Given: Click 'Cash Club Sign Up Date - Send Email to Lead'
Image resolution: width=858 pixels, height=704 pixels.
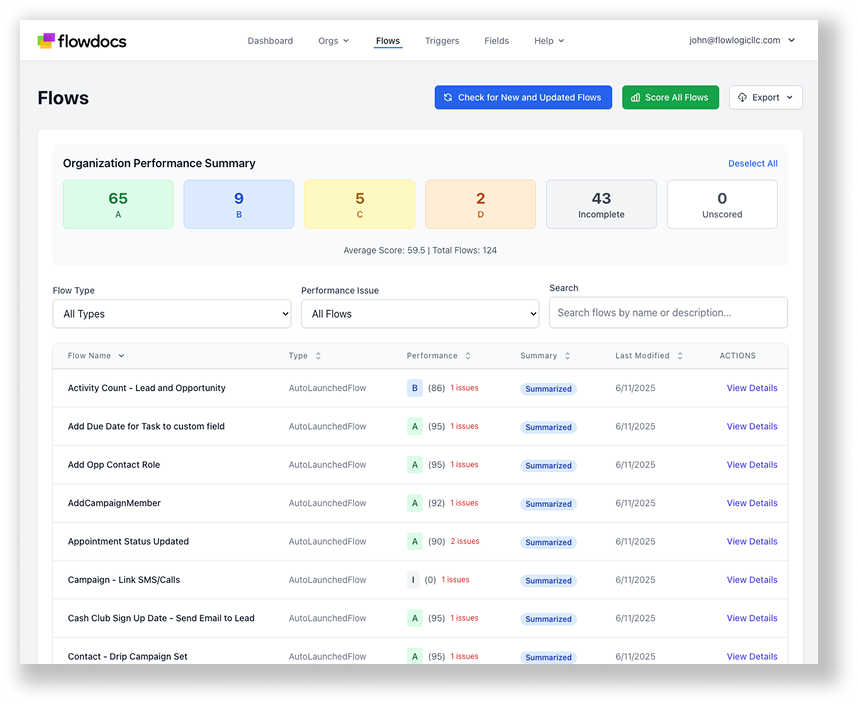Looking at the screenshot, I should tap(161, 618).
